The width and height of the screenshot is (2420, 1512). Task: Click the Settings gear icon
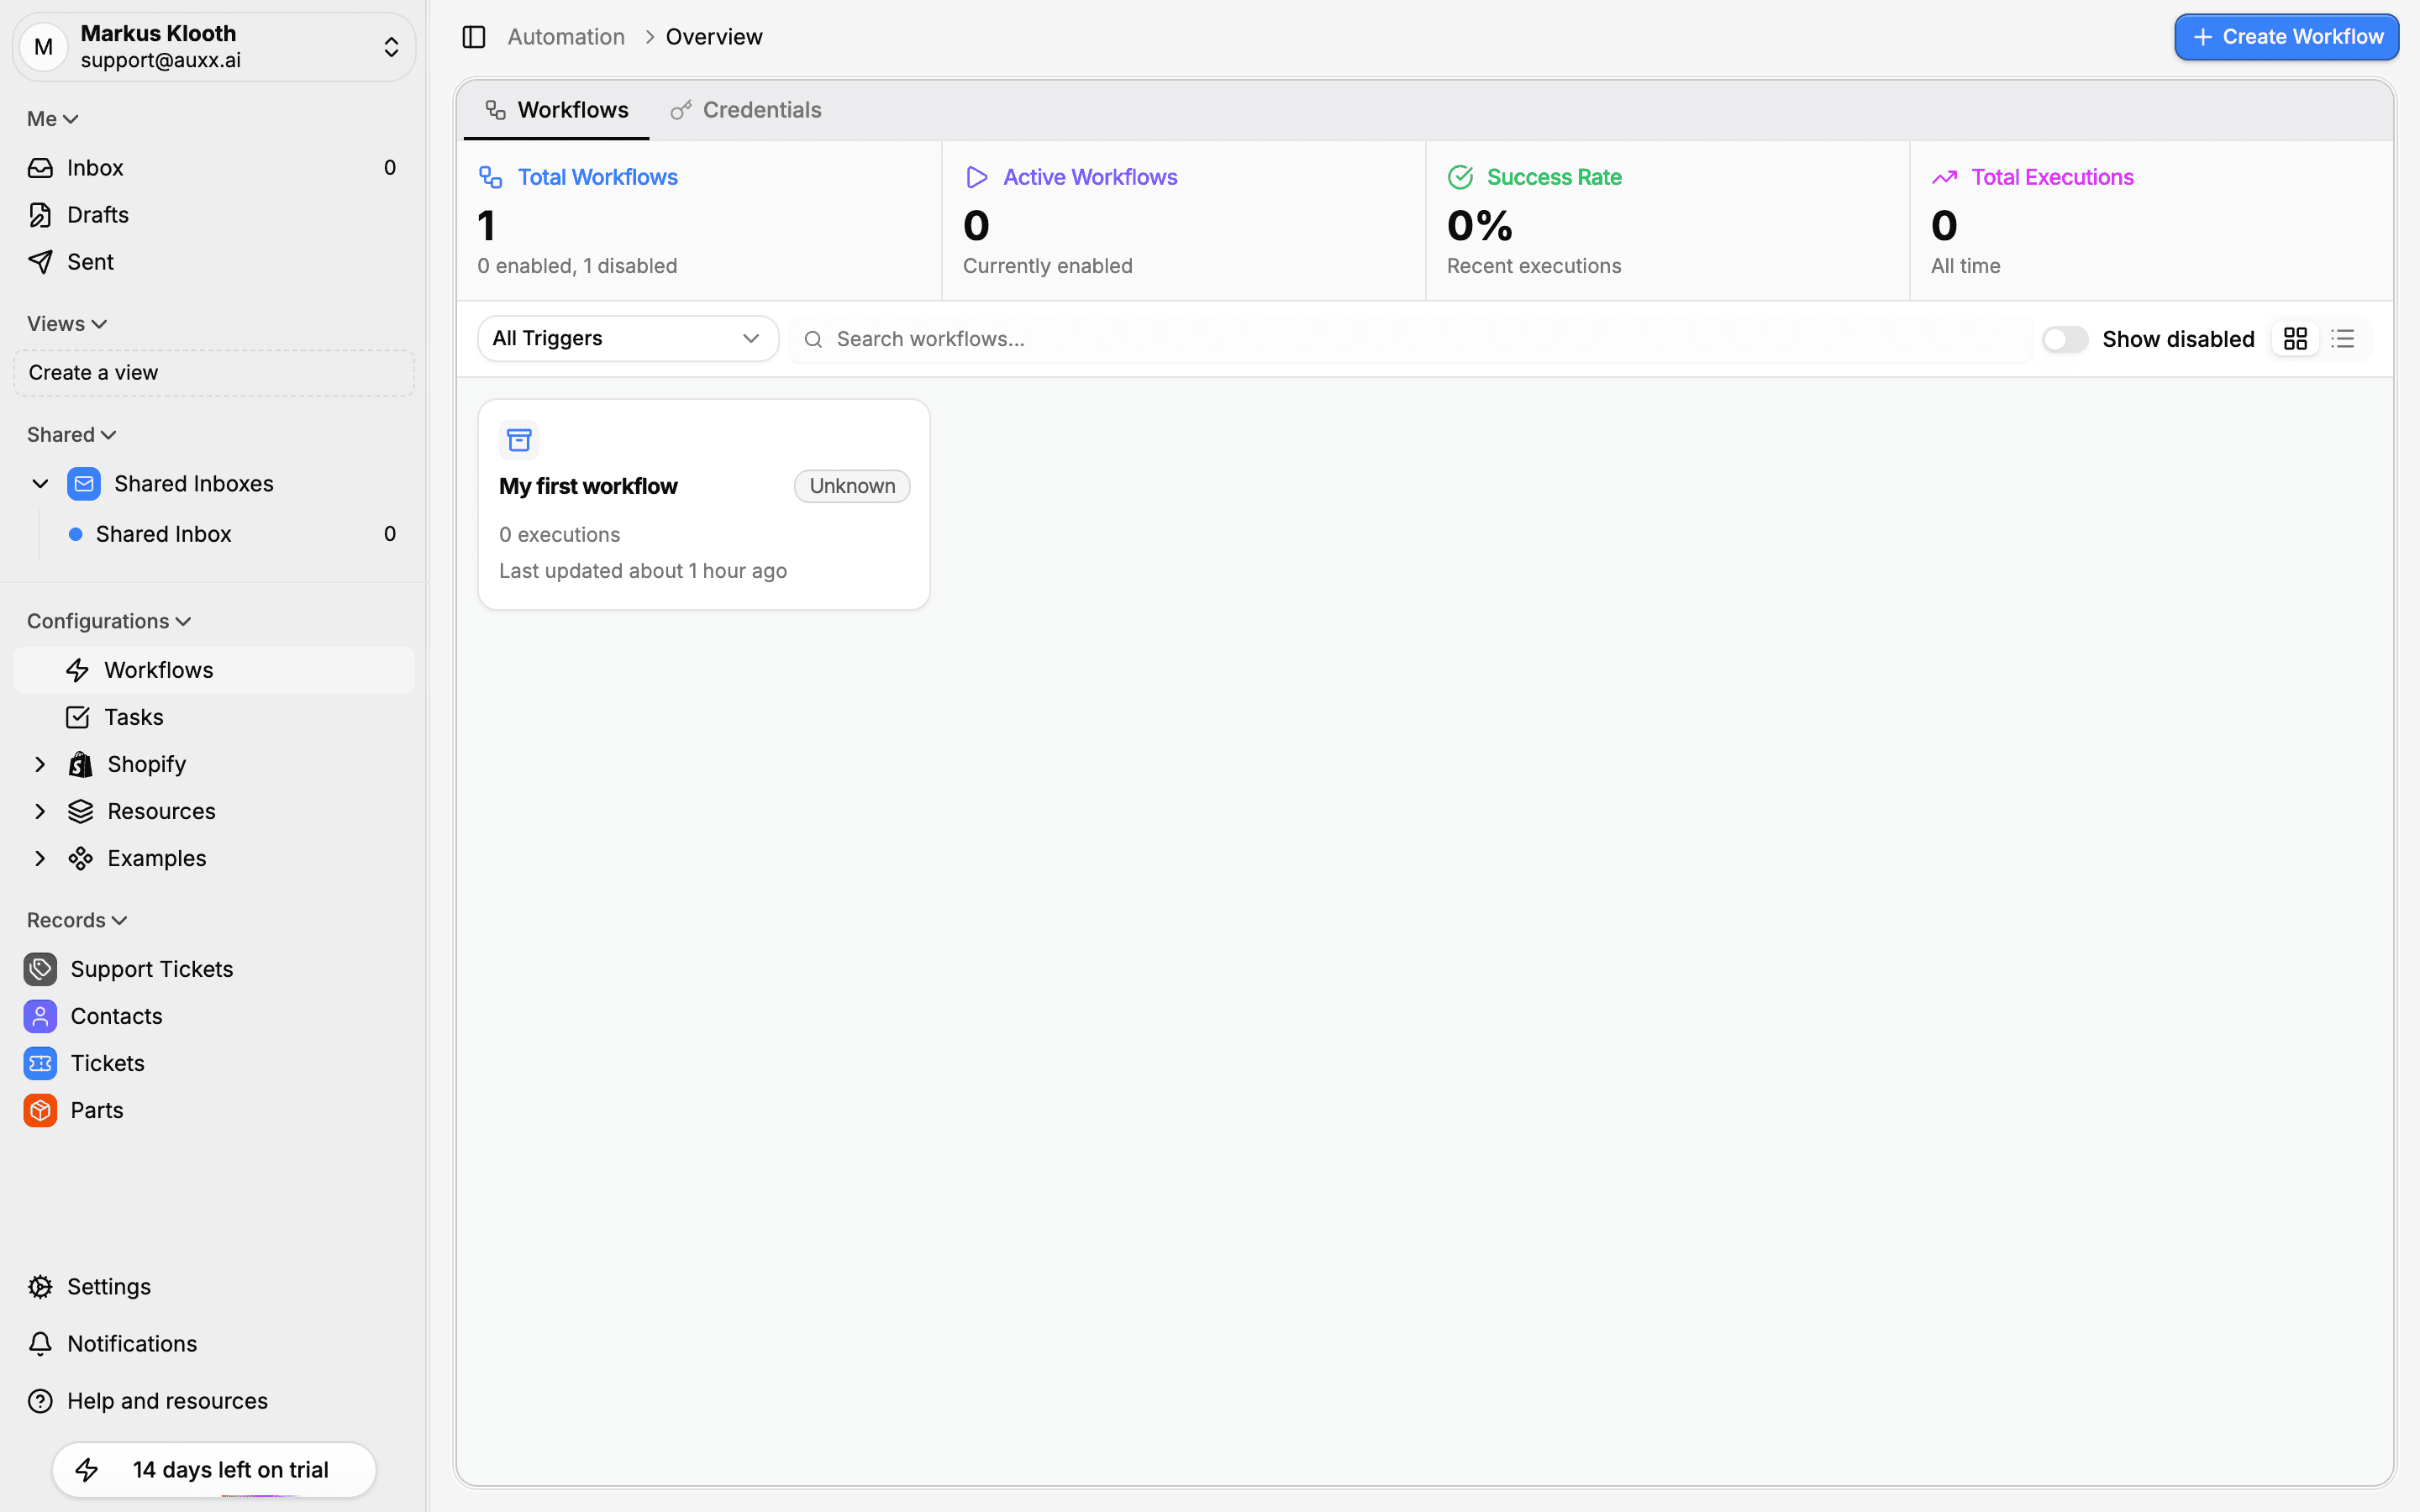click(40, 1287)
